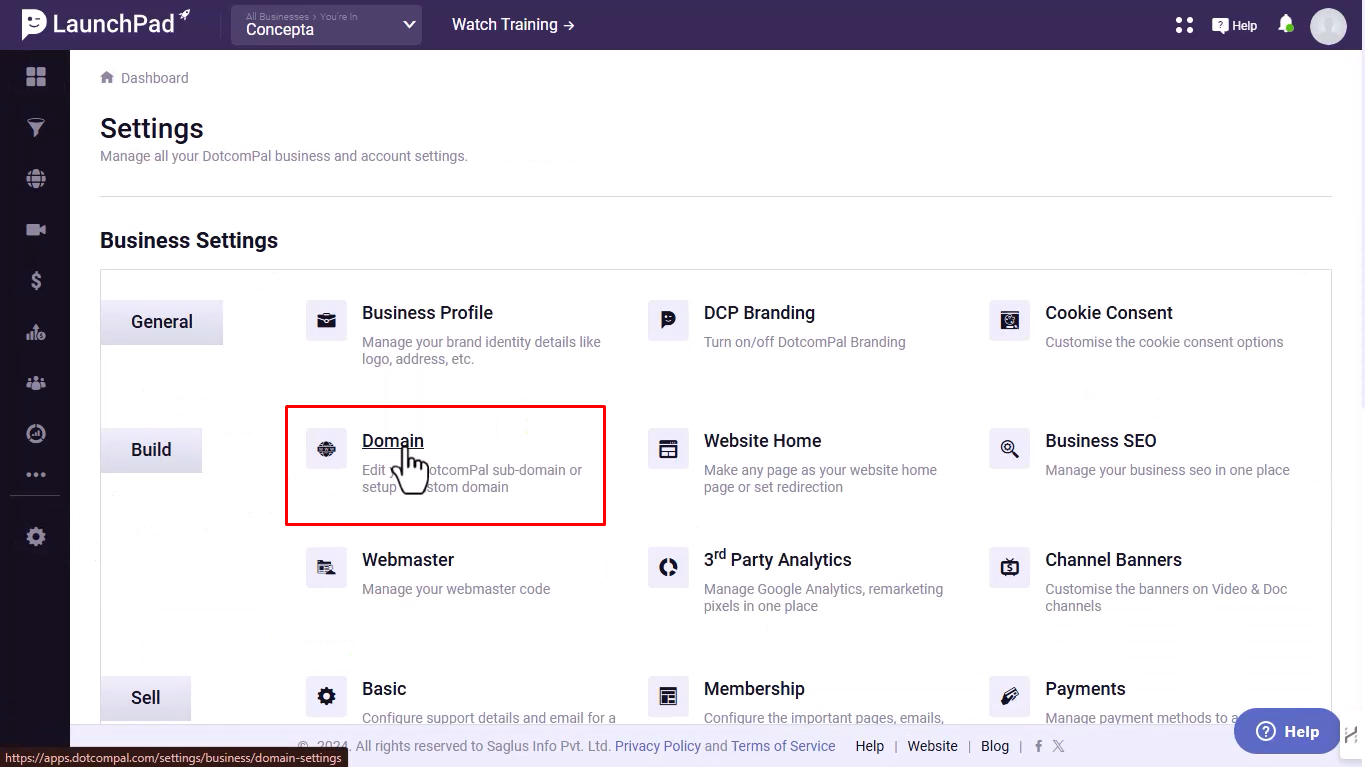Open Channel Banners settings link
1365x767 pixels.
(1113, 560)
